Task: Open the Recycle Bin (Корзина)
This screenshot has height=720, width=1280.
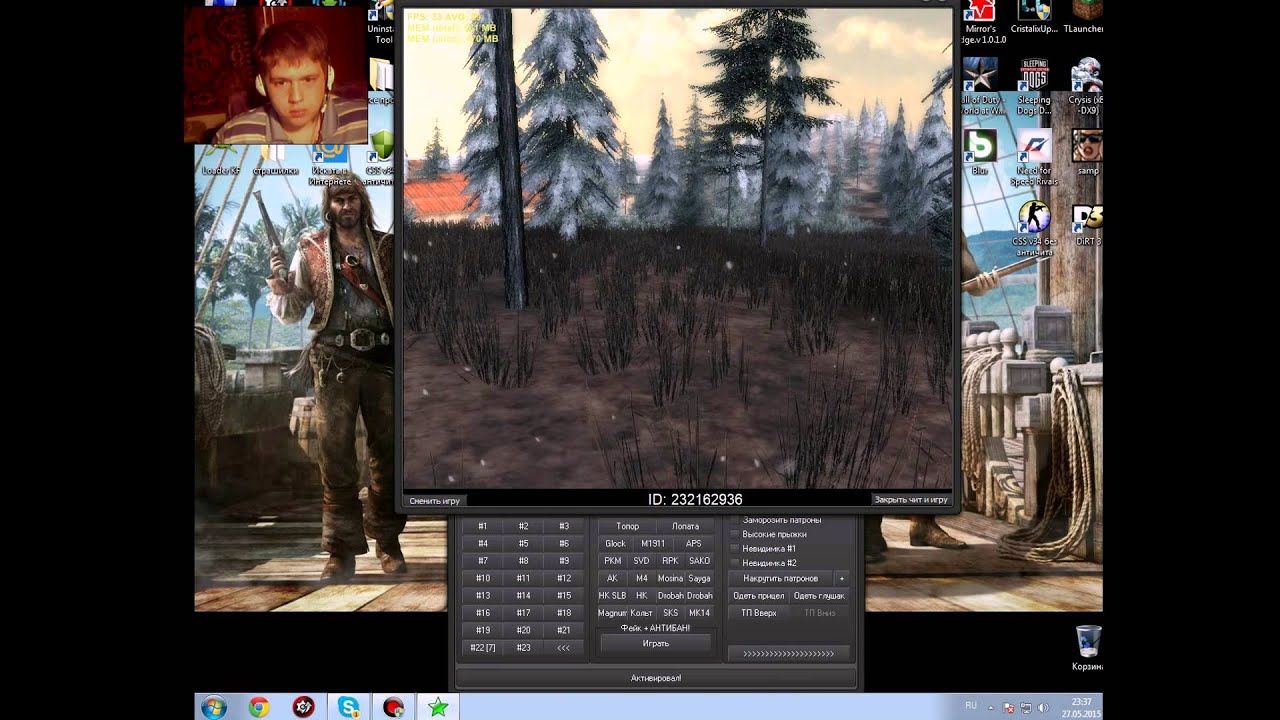Action: tap(1088, 648)
